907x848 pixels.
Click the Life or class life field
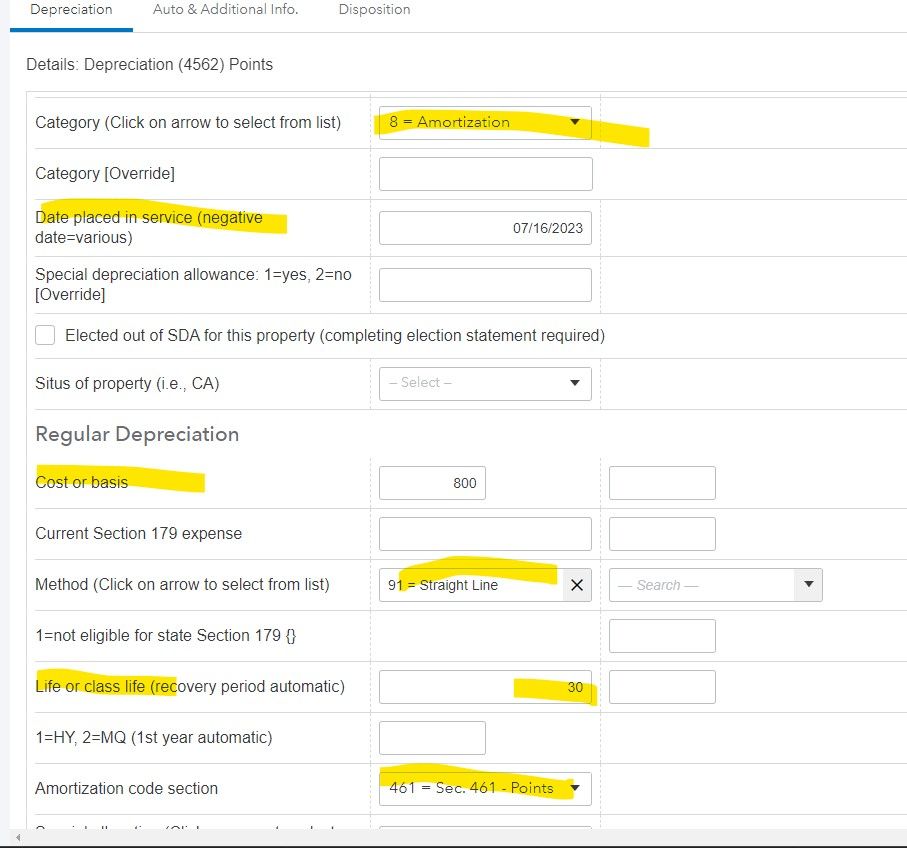(x=485, y=687)
